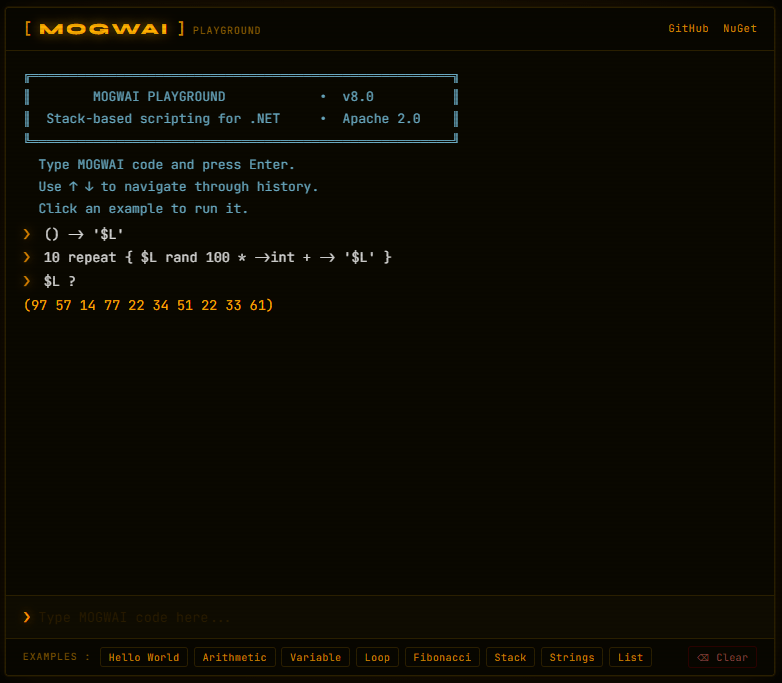
Task: Click the "() -> '$L'" command line
Action: [x=83, y=234]
